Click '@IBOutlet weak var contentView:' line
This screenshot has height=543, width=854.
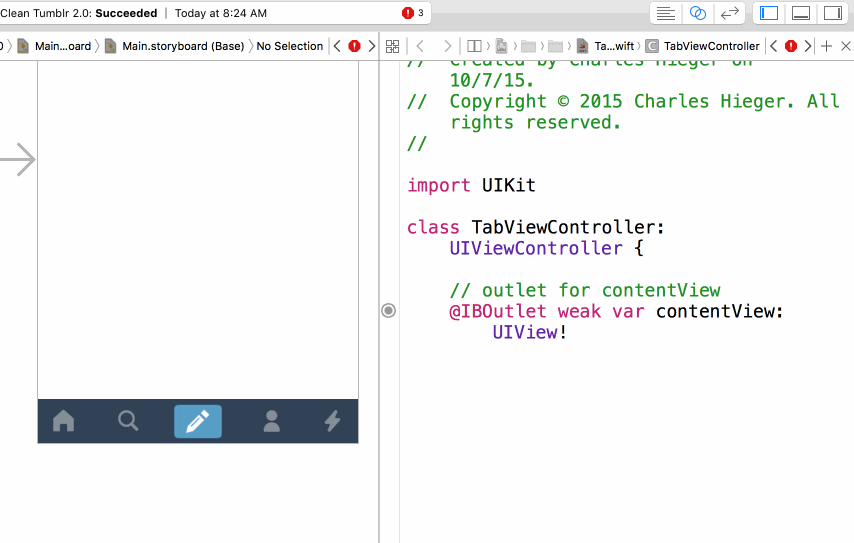[x=616, y=312]
